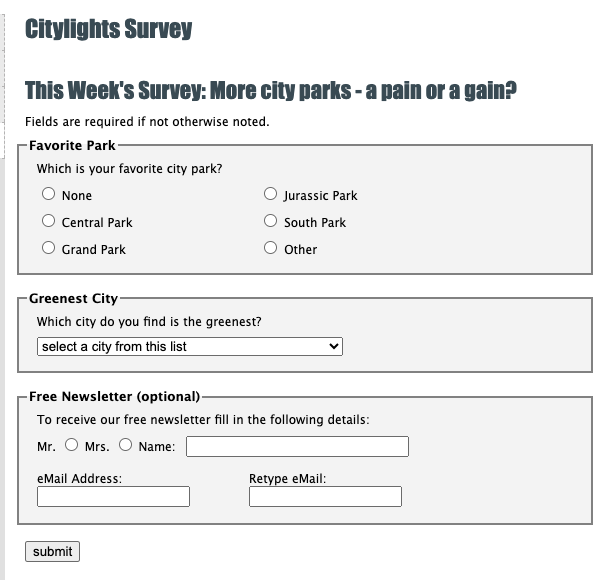
Task: Select the Grand Park option
Action: coord(48,248)
